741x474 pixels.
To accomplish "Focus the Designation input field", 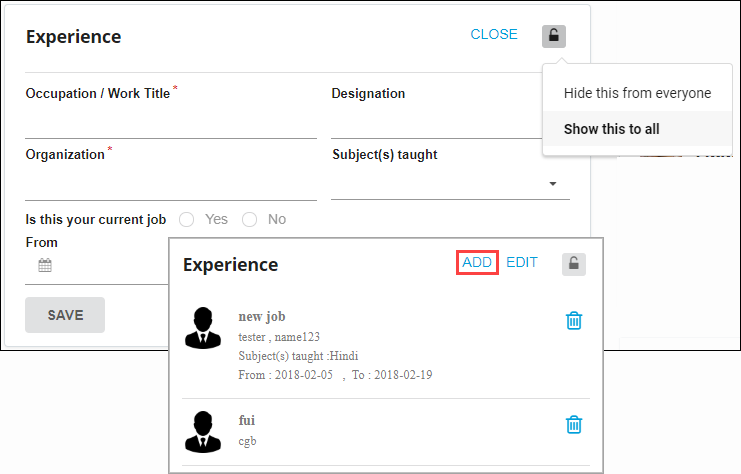I will [436, 124].
